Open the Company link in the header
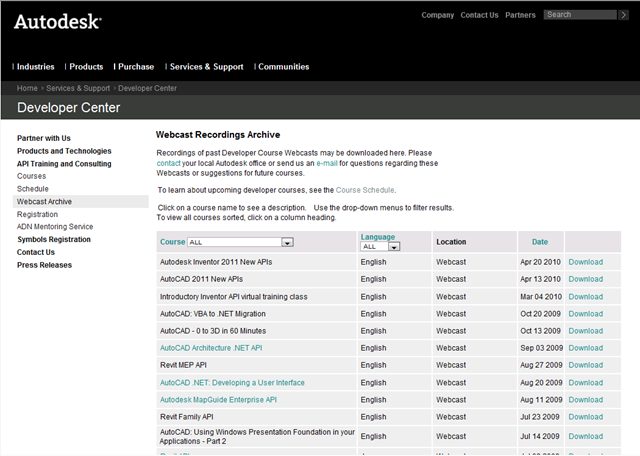 click(x=437, y=15)
